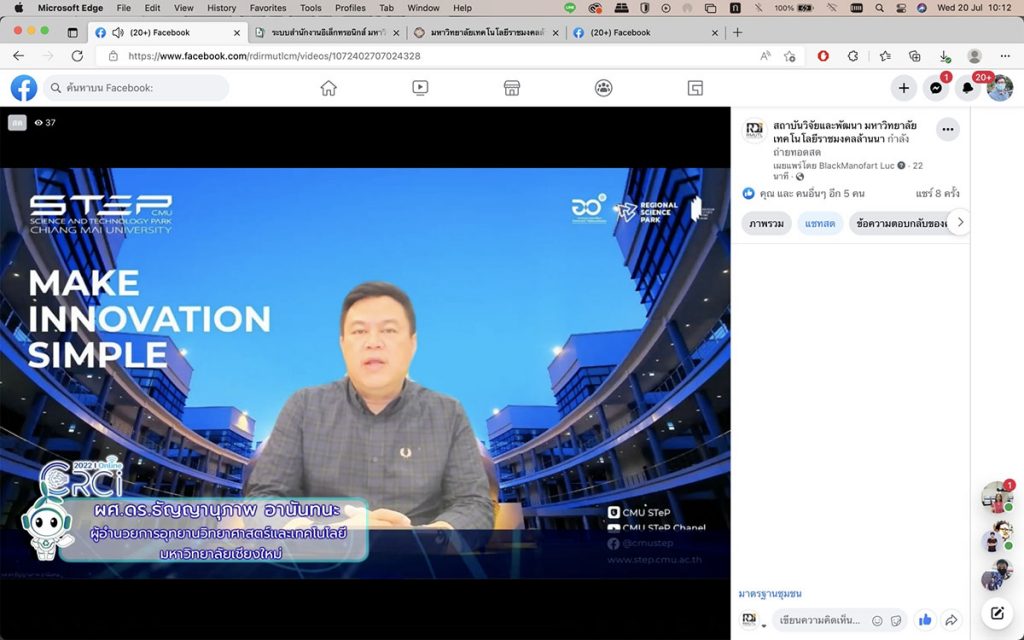Open the มาตรฐานชุมชน link
The width and height of the screenshot is (1024, 640).
[769, 594]
